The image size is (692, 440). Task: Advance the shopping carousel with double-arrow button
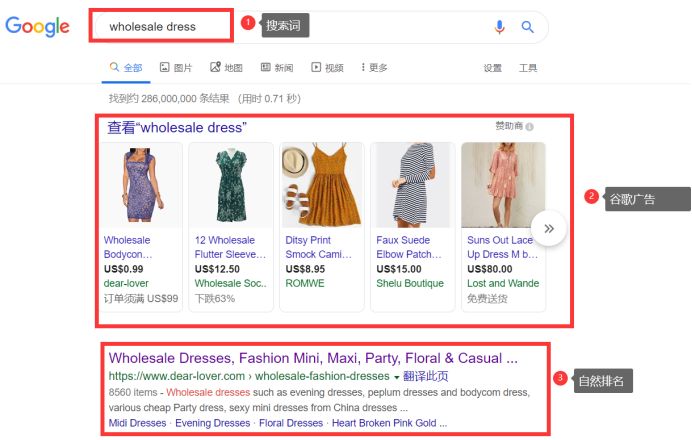coord(549,228)
